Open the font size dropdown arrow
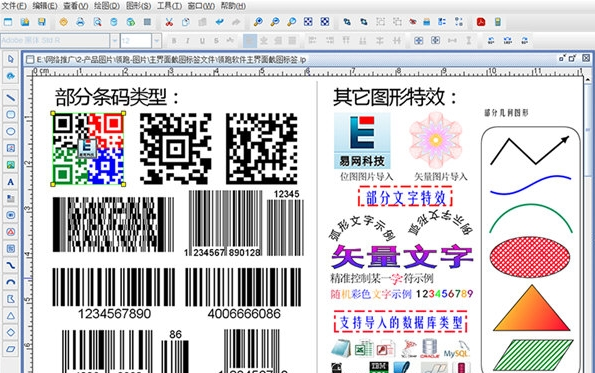Viewport: 595px width, 373px height. pyautogui.click(x=156, y=41)
